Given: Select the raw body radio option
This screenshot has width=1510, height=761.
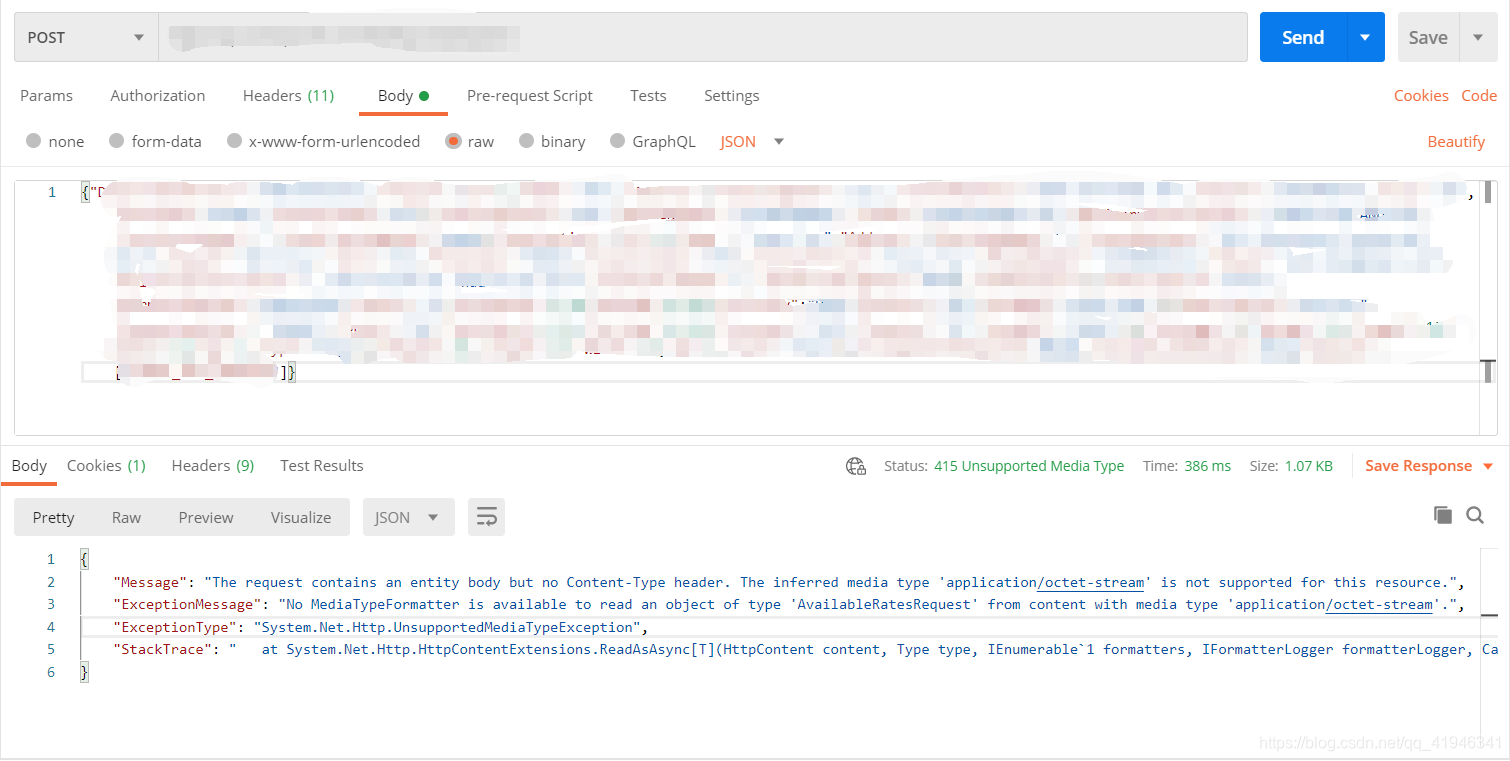Looking at the screenshot, I should [453, 141].
